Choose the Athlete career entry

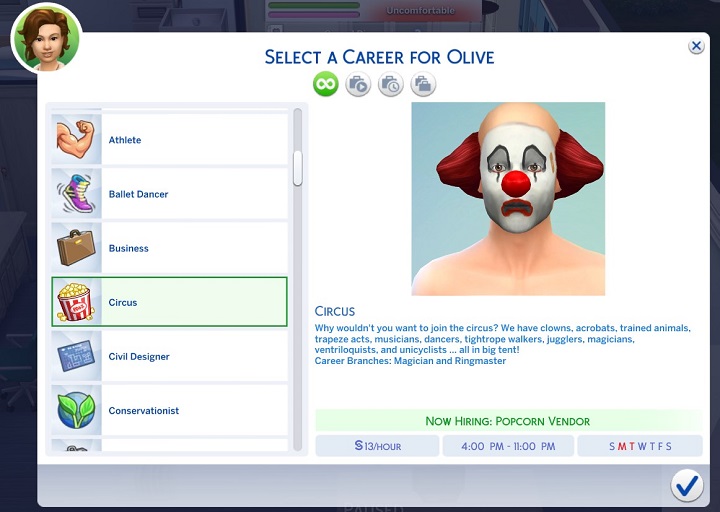(x=190, y=140)
